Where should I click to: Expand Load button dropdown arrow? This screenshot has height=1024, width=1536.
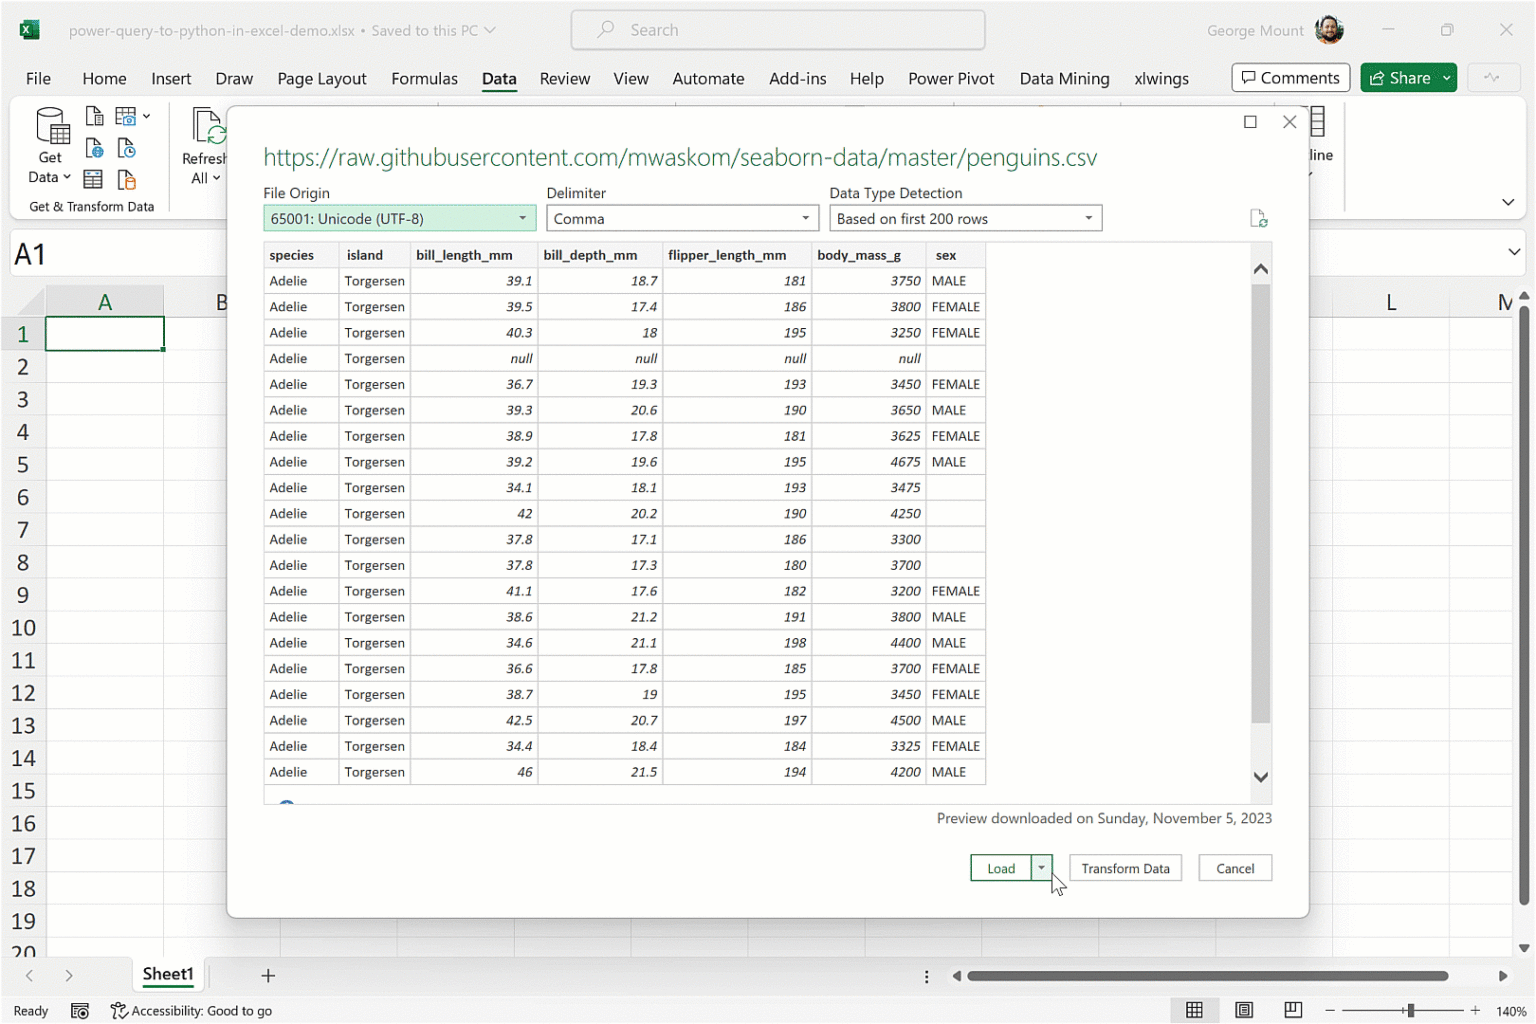tap(1041, 868)
